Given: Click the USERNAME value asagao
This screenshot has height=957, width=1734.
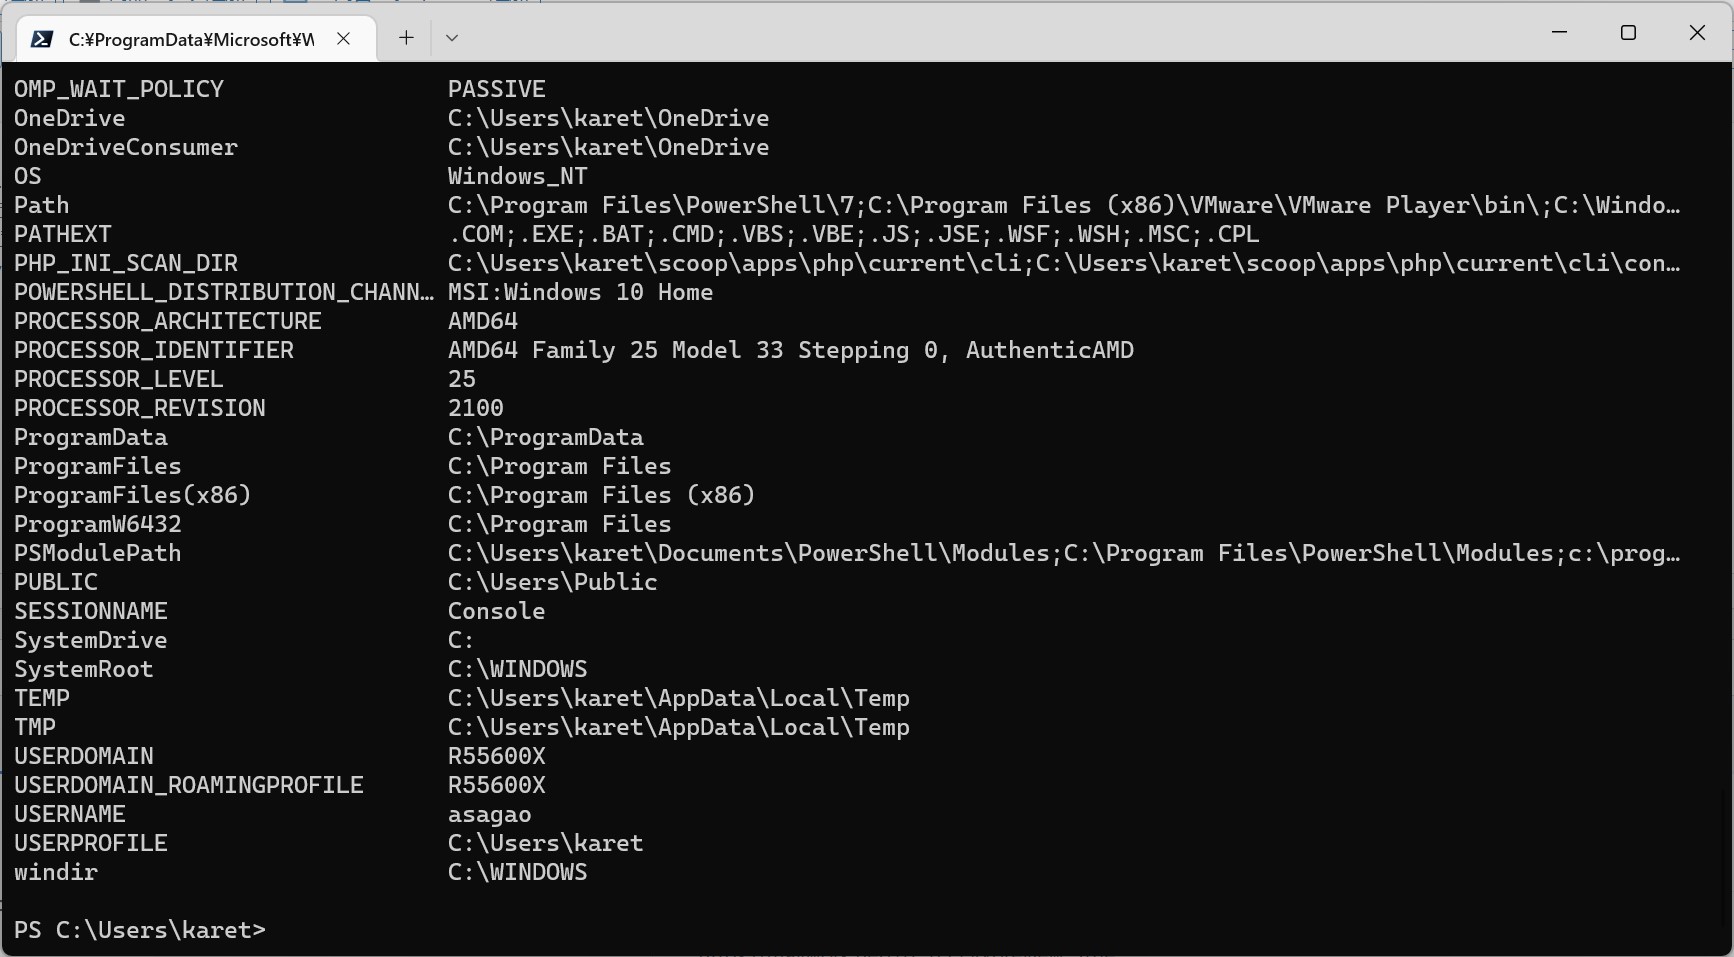Looking at the screenshot, I should pos(490,814).
